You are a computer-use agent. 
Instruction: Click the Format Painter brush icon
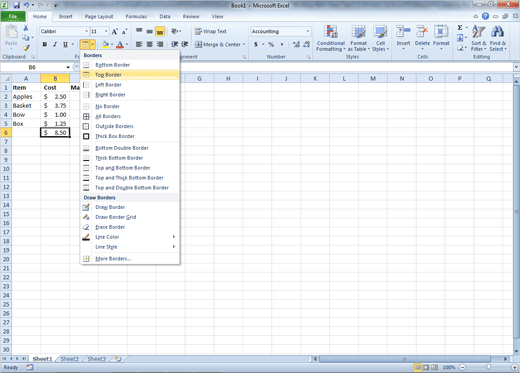(x=26, y=47)
